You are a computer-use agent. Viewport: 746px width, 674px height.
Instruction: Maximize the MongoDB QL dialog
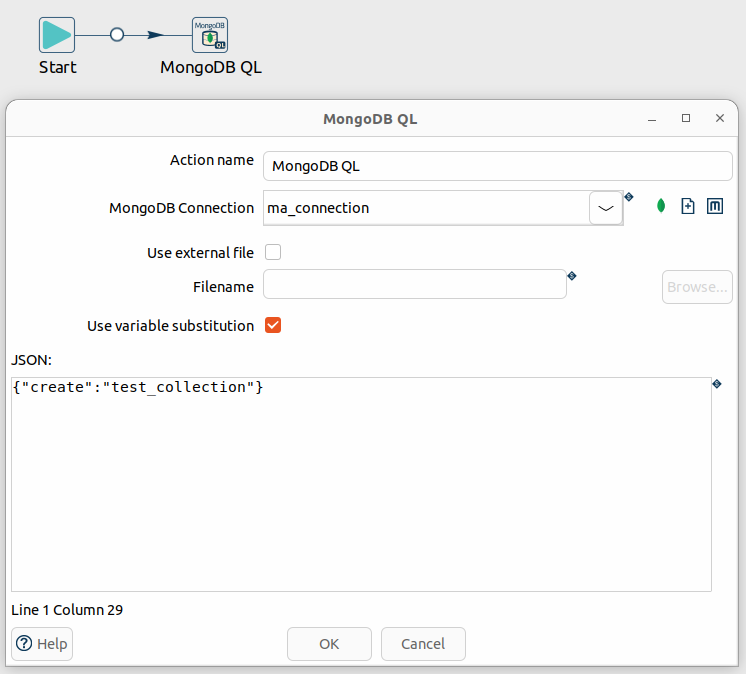click(x=686, y=118)
